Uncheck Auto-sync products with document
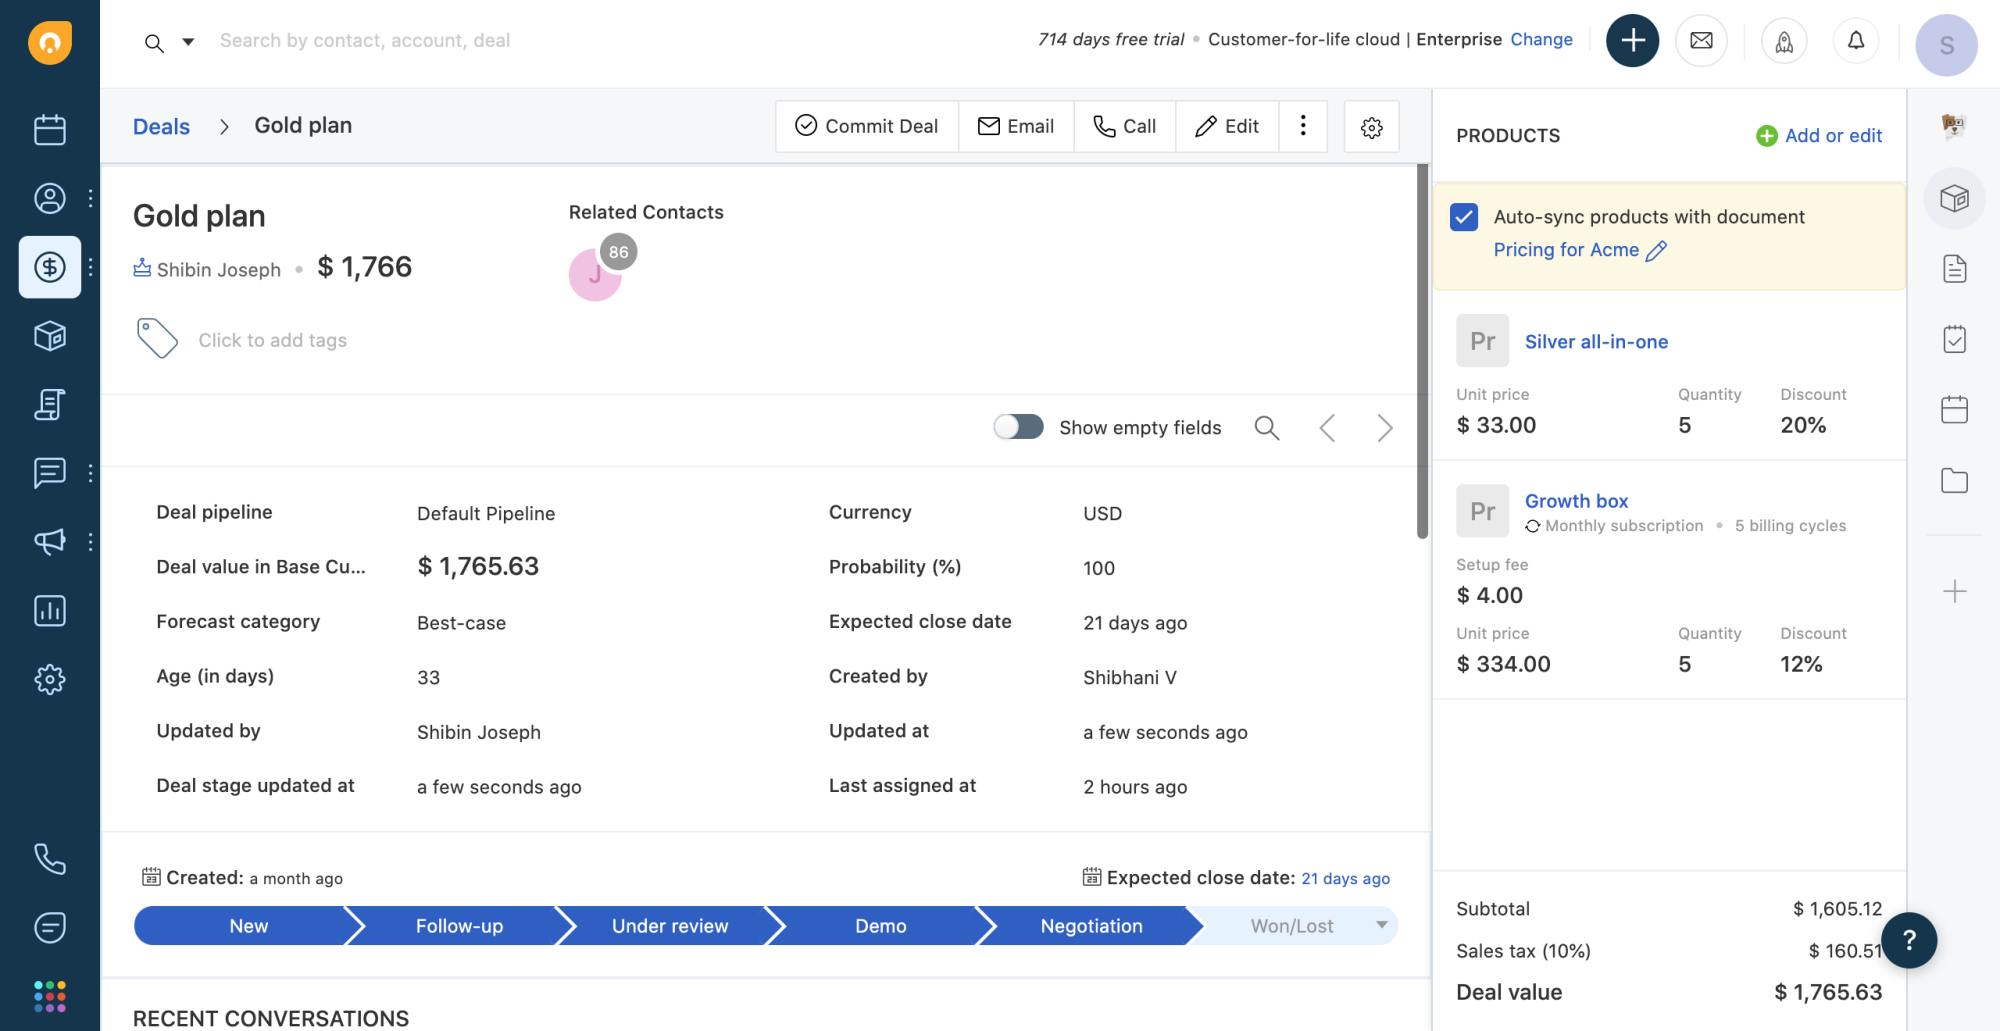2000x1031 pixels. point(1465,216)
